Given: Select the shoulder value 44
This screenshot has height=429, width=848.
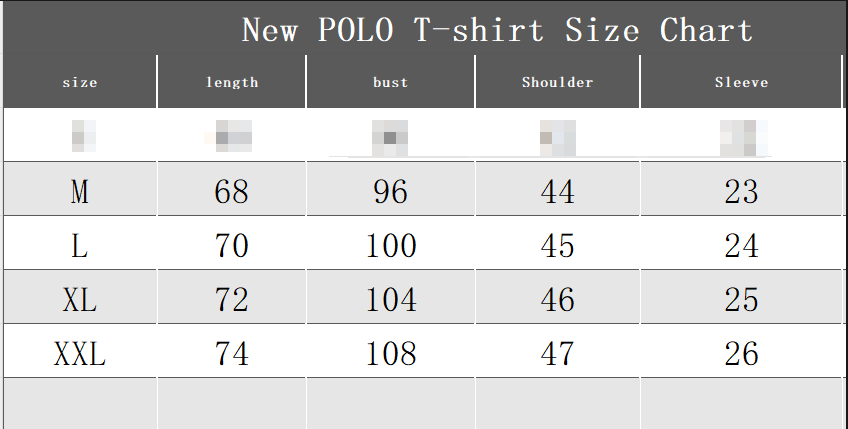Looking at the screenshot, I should pyautogui.click(x=558, y=192).
